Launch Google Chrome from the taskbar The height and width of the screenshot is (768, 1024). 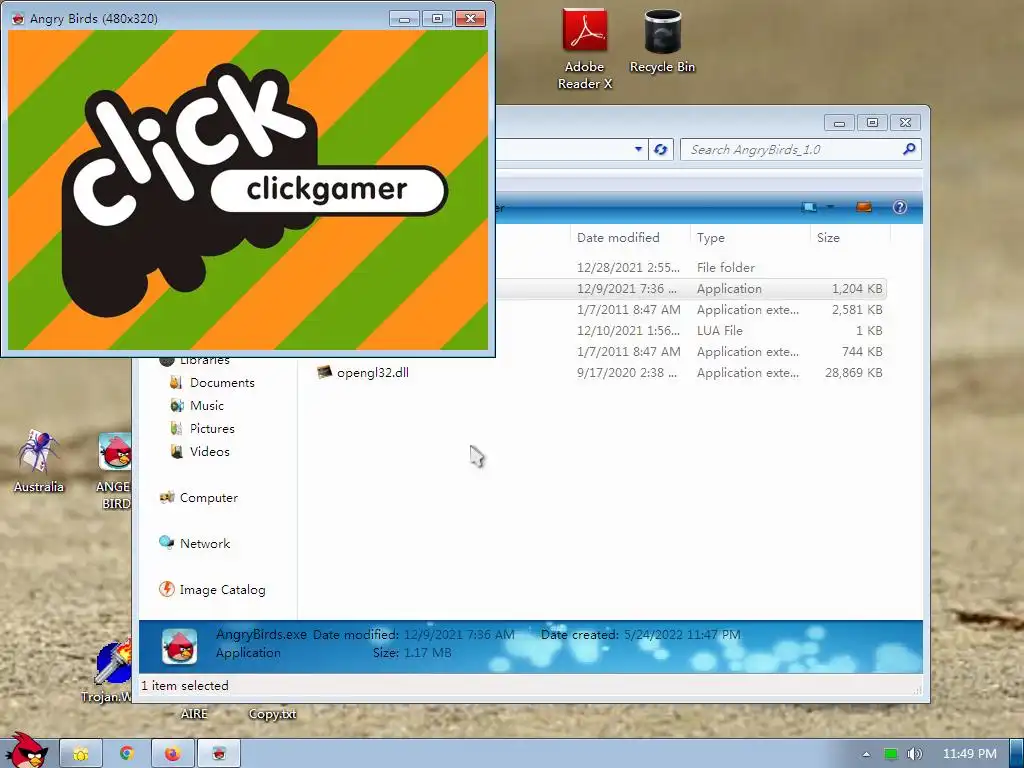pyautogui.click(x=127, y=754)
